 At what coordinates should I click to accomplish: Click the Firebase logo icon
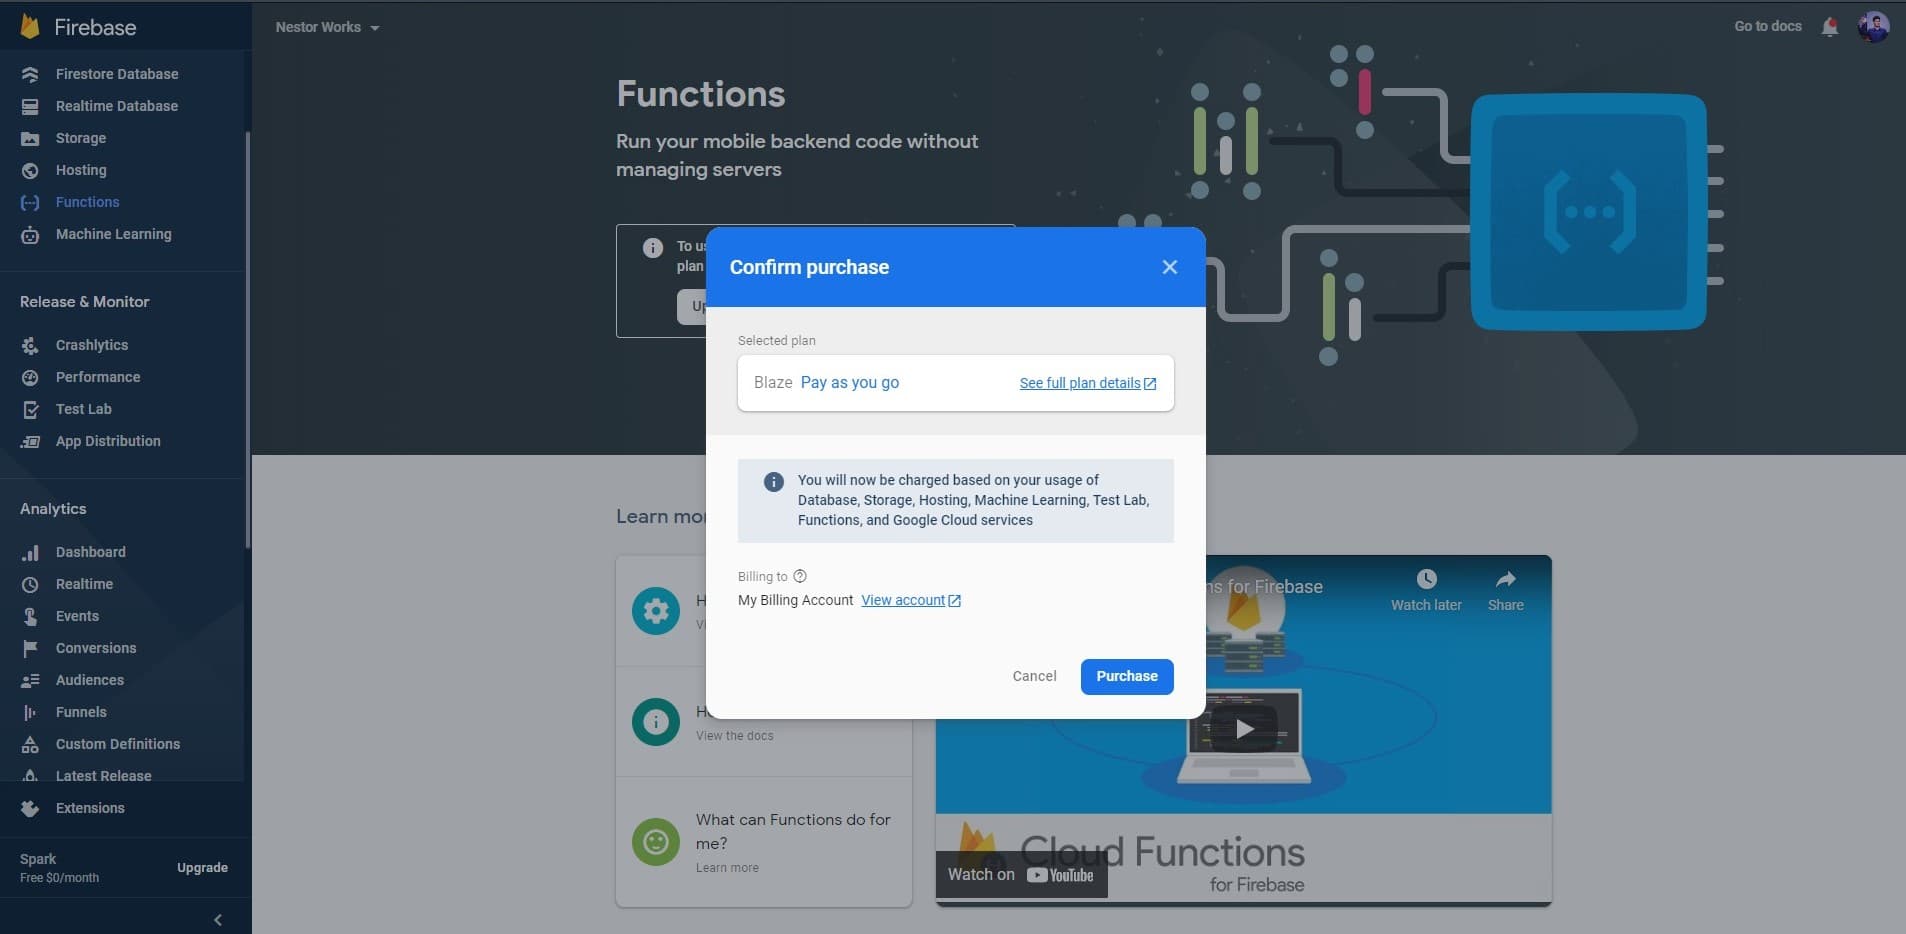click(x=30, y=26)
